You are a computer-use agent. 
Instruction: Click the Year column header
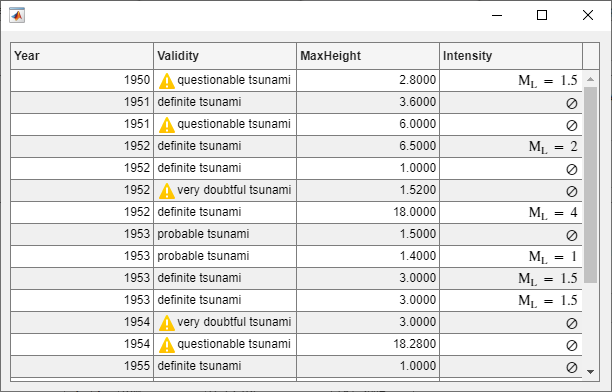82,56
